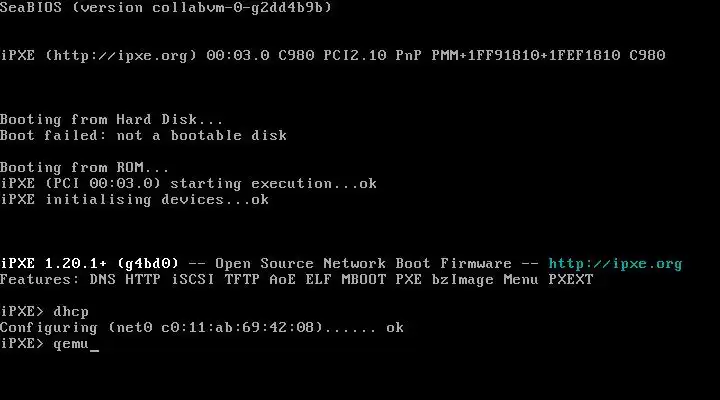Click the word 'PXEXT' in features list

pyautogui.click(x=571, y=280)
